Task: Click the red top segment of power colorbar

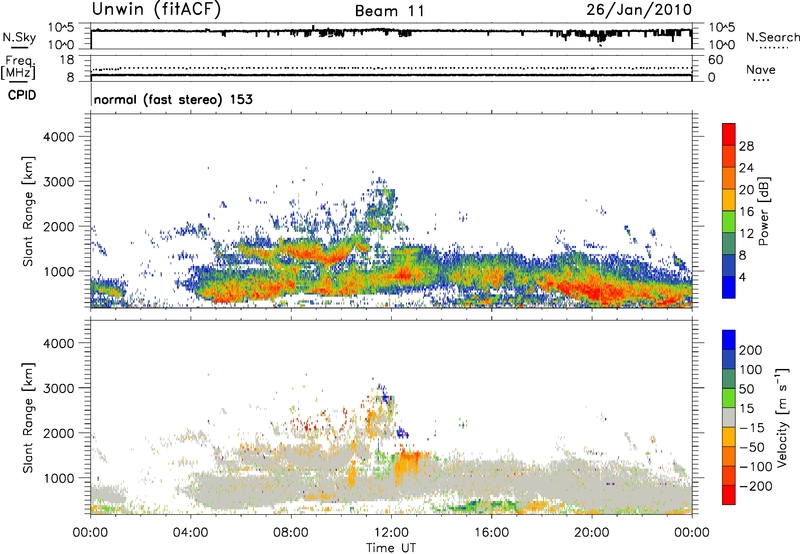Action: point(729,135)
